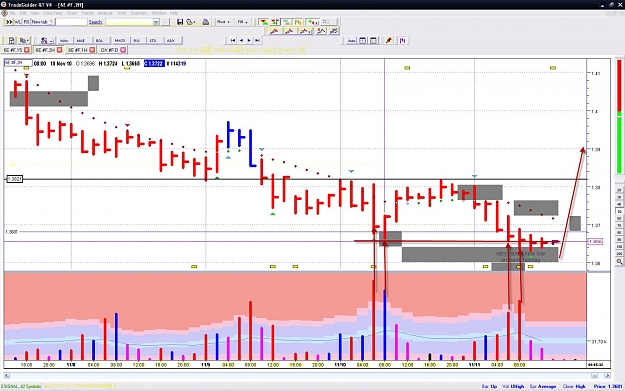Step one bar forward
Viewport: 625px width, 391px height.
249,40
